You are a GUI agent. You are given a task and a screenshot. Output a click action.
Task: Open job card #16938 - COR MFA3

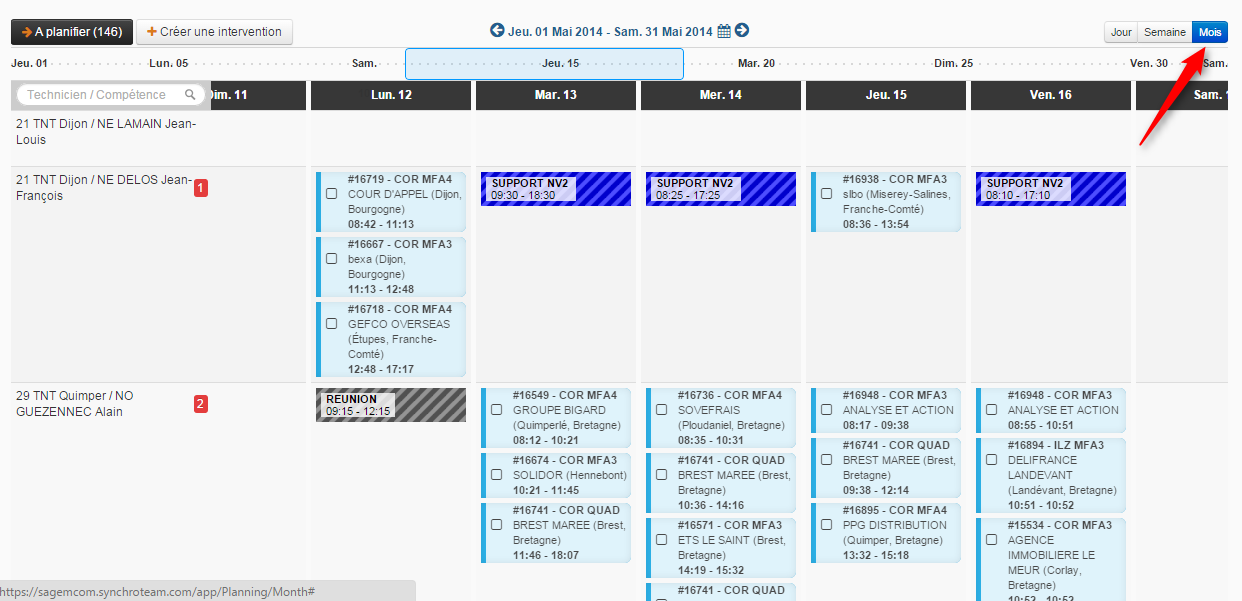(x=886, y=202)
